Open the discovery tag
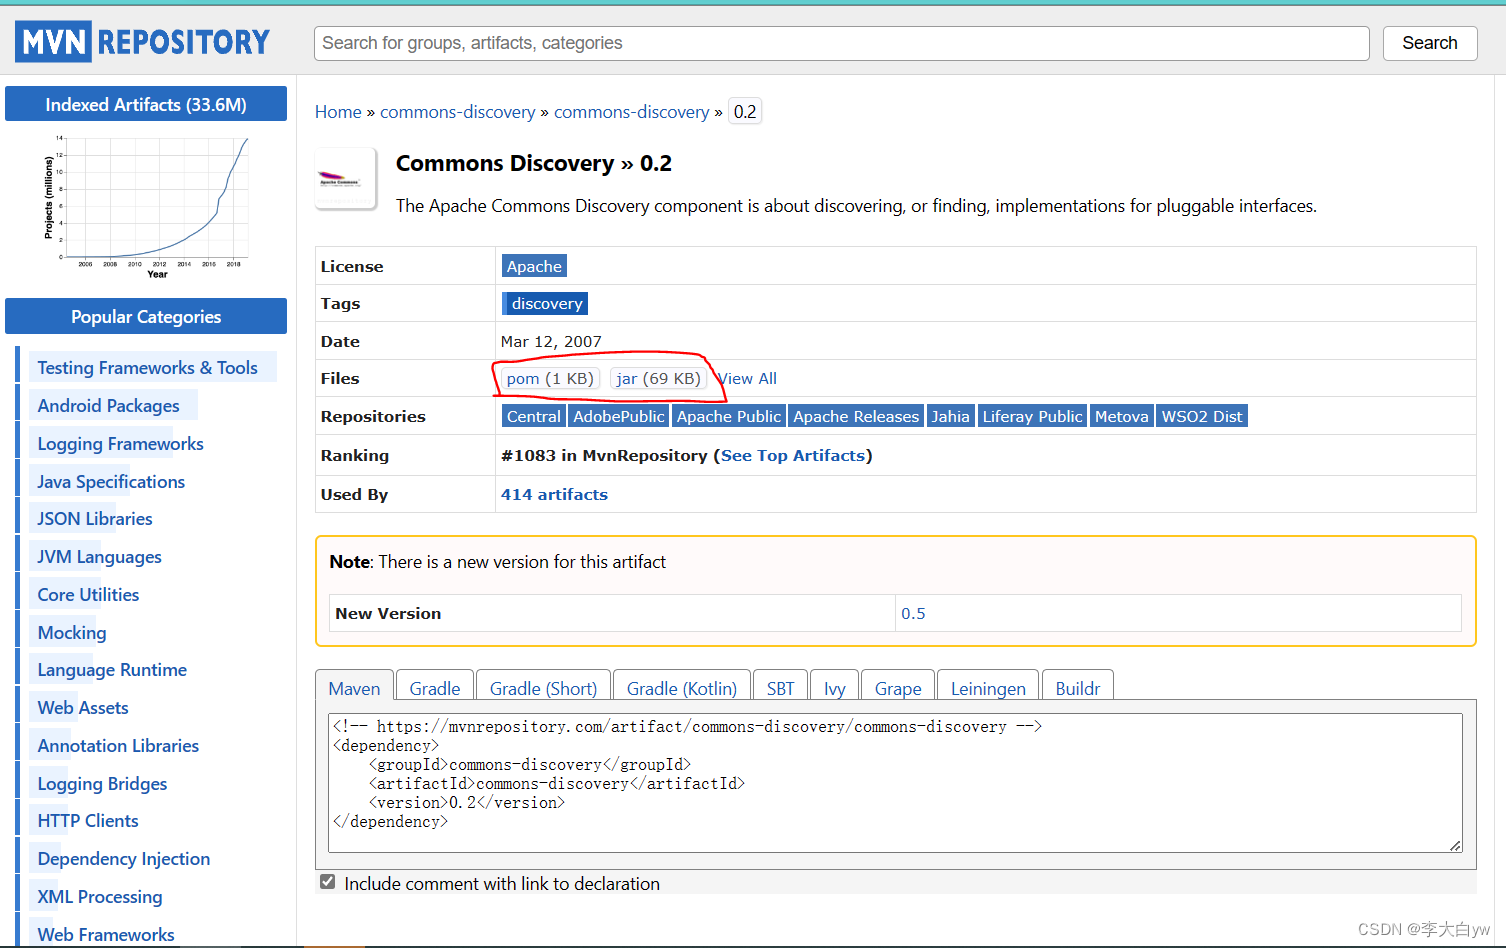Image resolution: width=1506 pixels, height=948 pixels. (545, 303)
